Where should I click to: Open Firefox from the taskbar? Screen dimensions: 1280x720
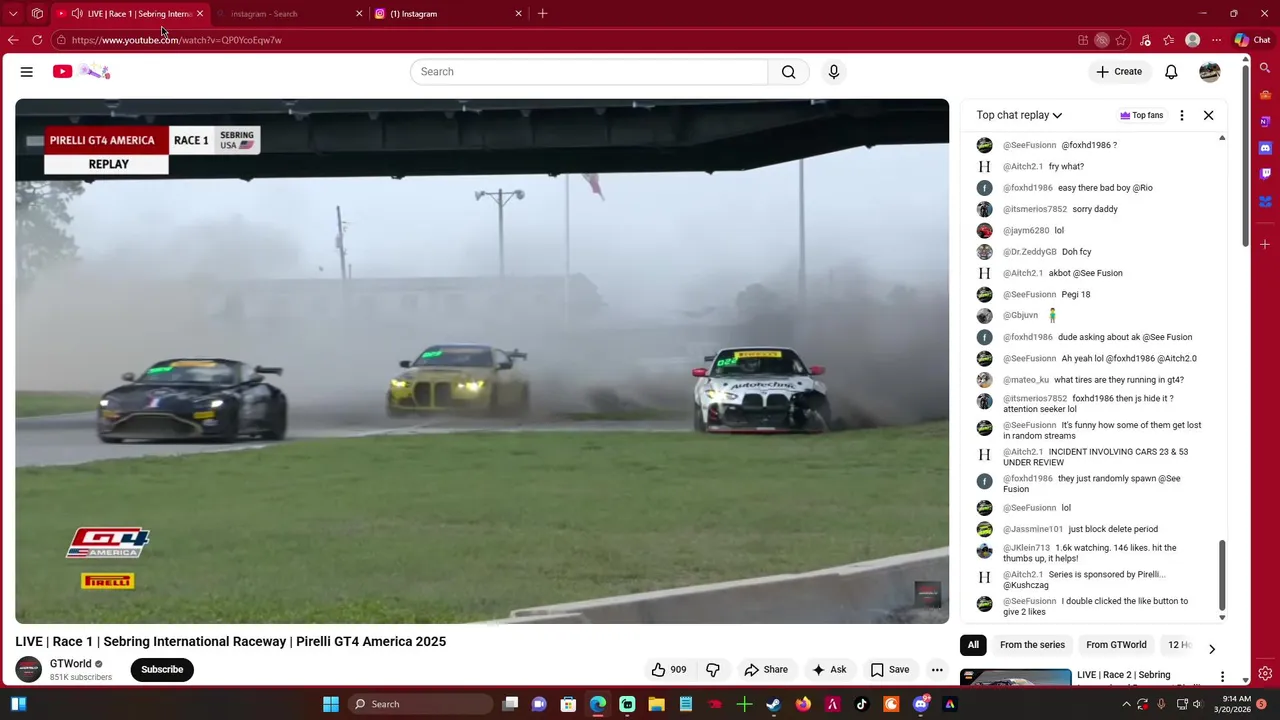click(803, 704)
